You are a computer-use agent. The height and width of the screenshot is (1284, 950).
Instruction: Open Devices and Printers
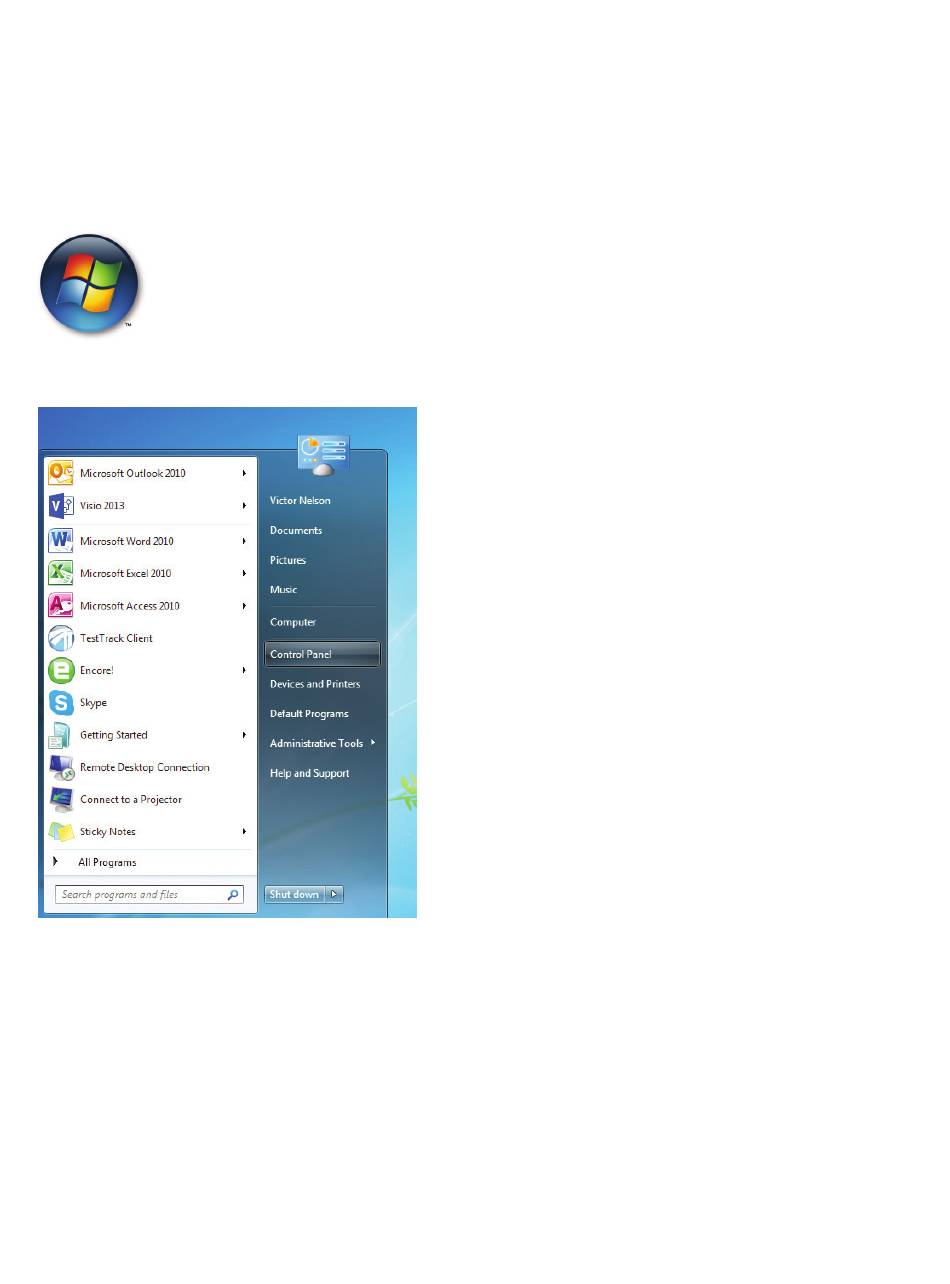pos(315,684)
